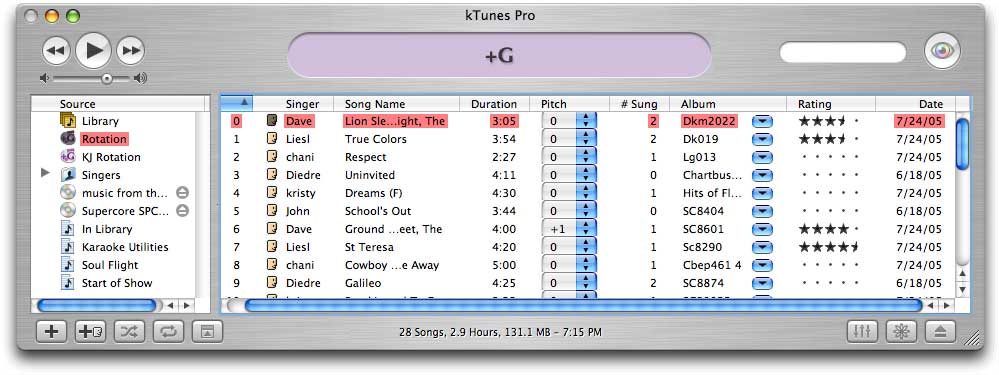
Task: Set star rating for Ground row
Action: click(829, 229)
